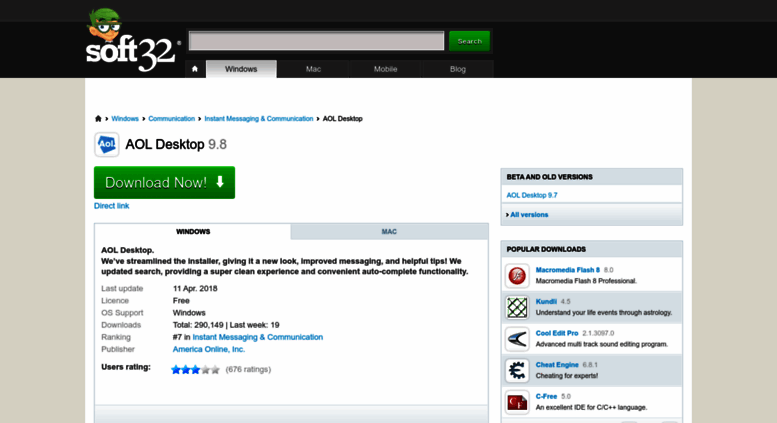Switch to the Windows navigation tab
The image size is (777, 423).
tap(241, 69)
